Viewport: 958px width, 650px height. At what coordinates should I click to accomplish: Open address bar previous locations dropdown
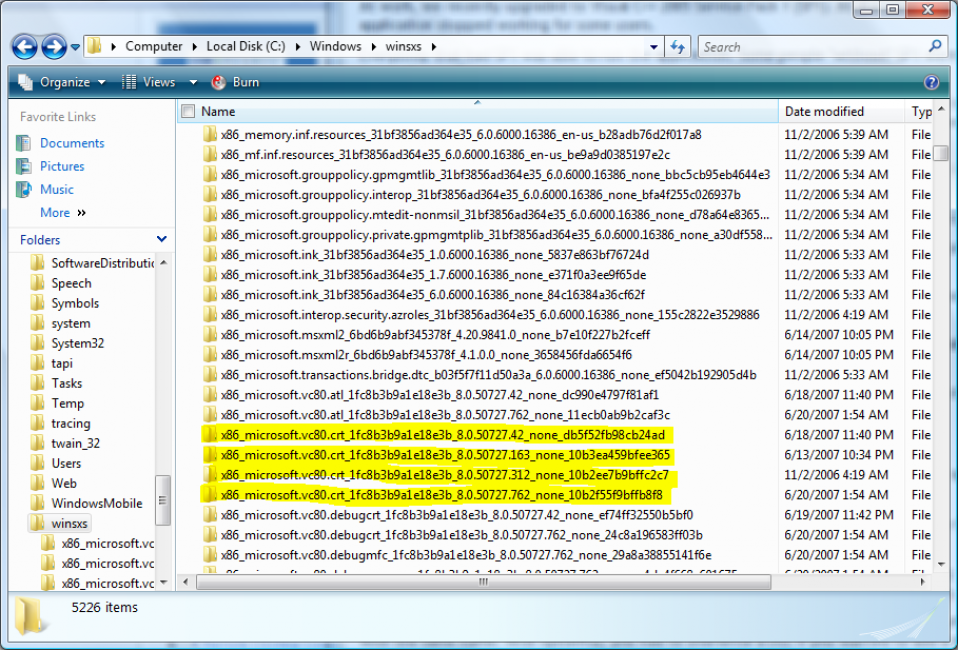coord(653,47)
